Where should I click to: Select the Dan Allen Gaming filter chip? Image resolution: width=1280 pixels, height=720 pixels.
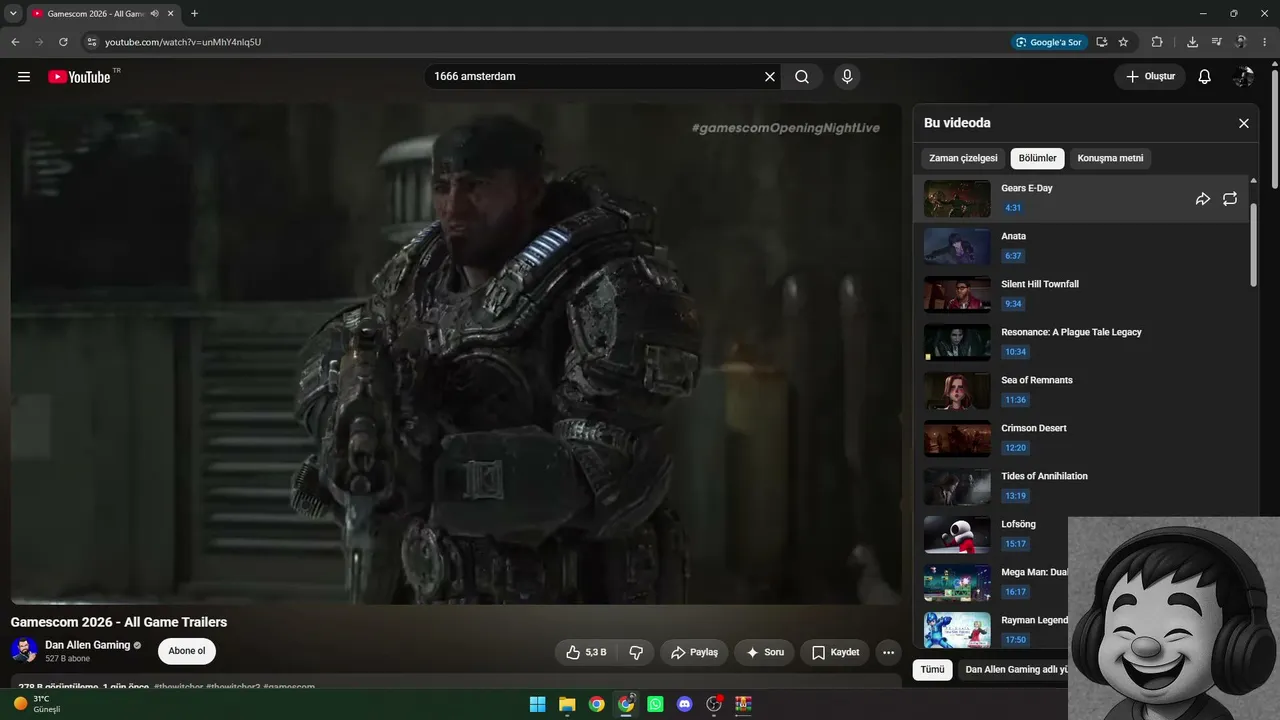coord(1012,670)
